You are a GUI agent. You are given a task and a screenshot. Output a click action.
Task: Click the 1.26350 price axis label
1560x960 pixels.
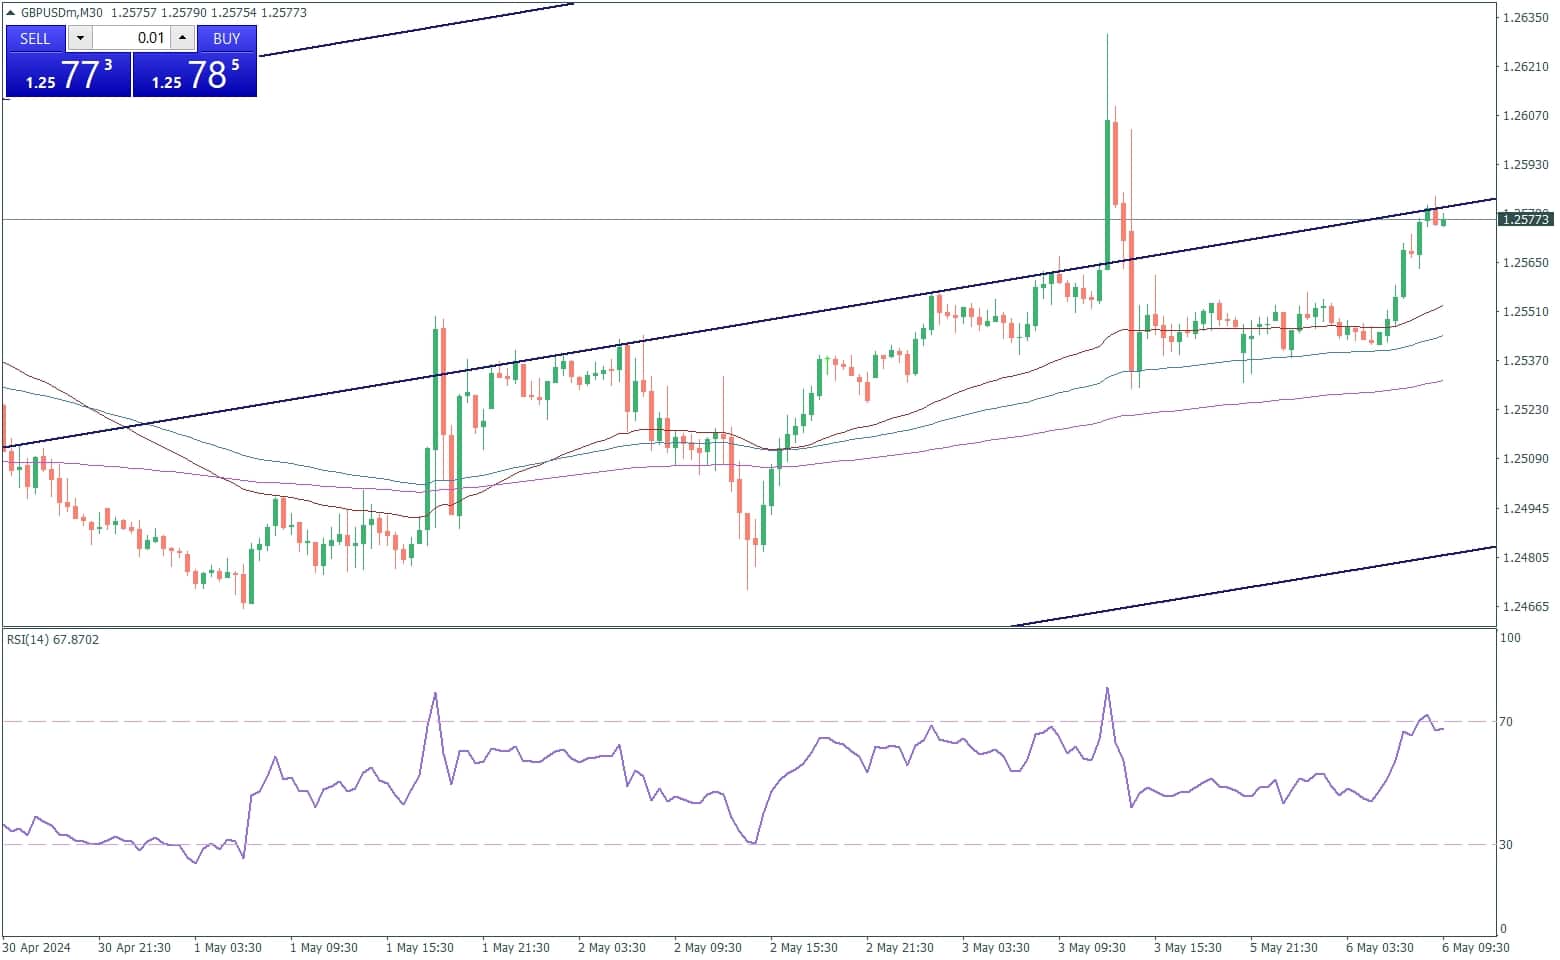click(x=1526, y=18)
